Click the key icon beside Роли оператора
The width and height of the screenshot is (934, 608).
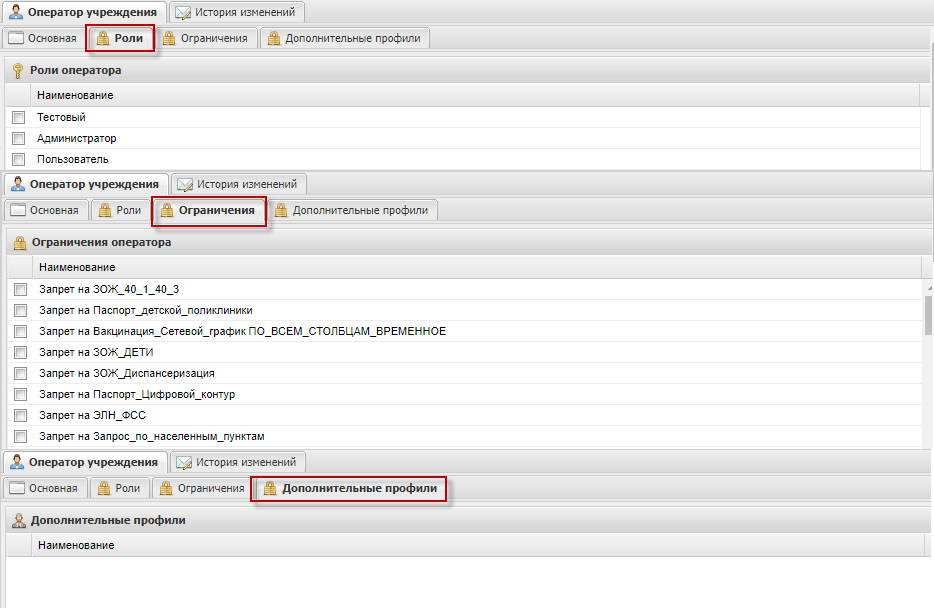pyautogui.click(x=17, y=70)
